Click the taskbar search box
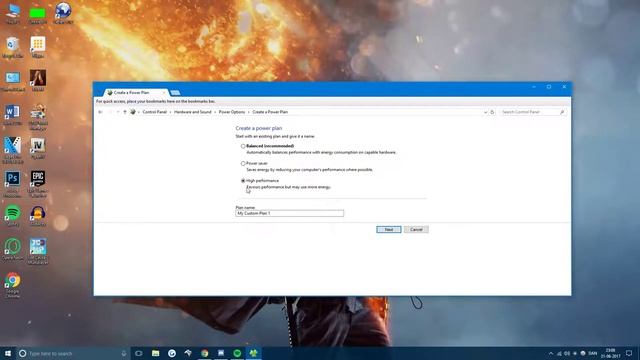640x360 pixels. 73,353
